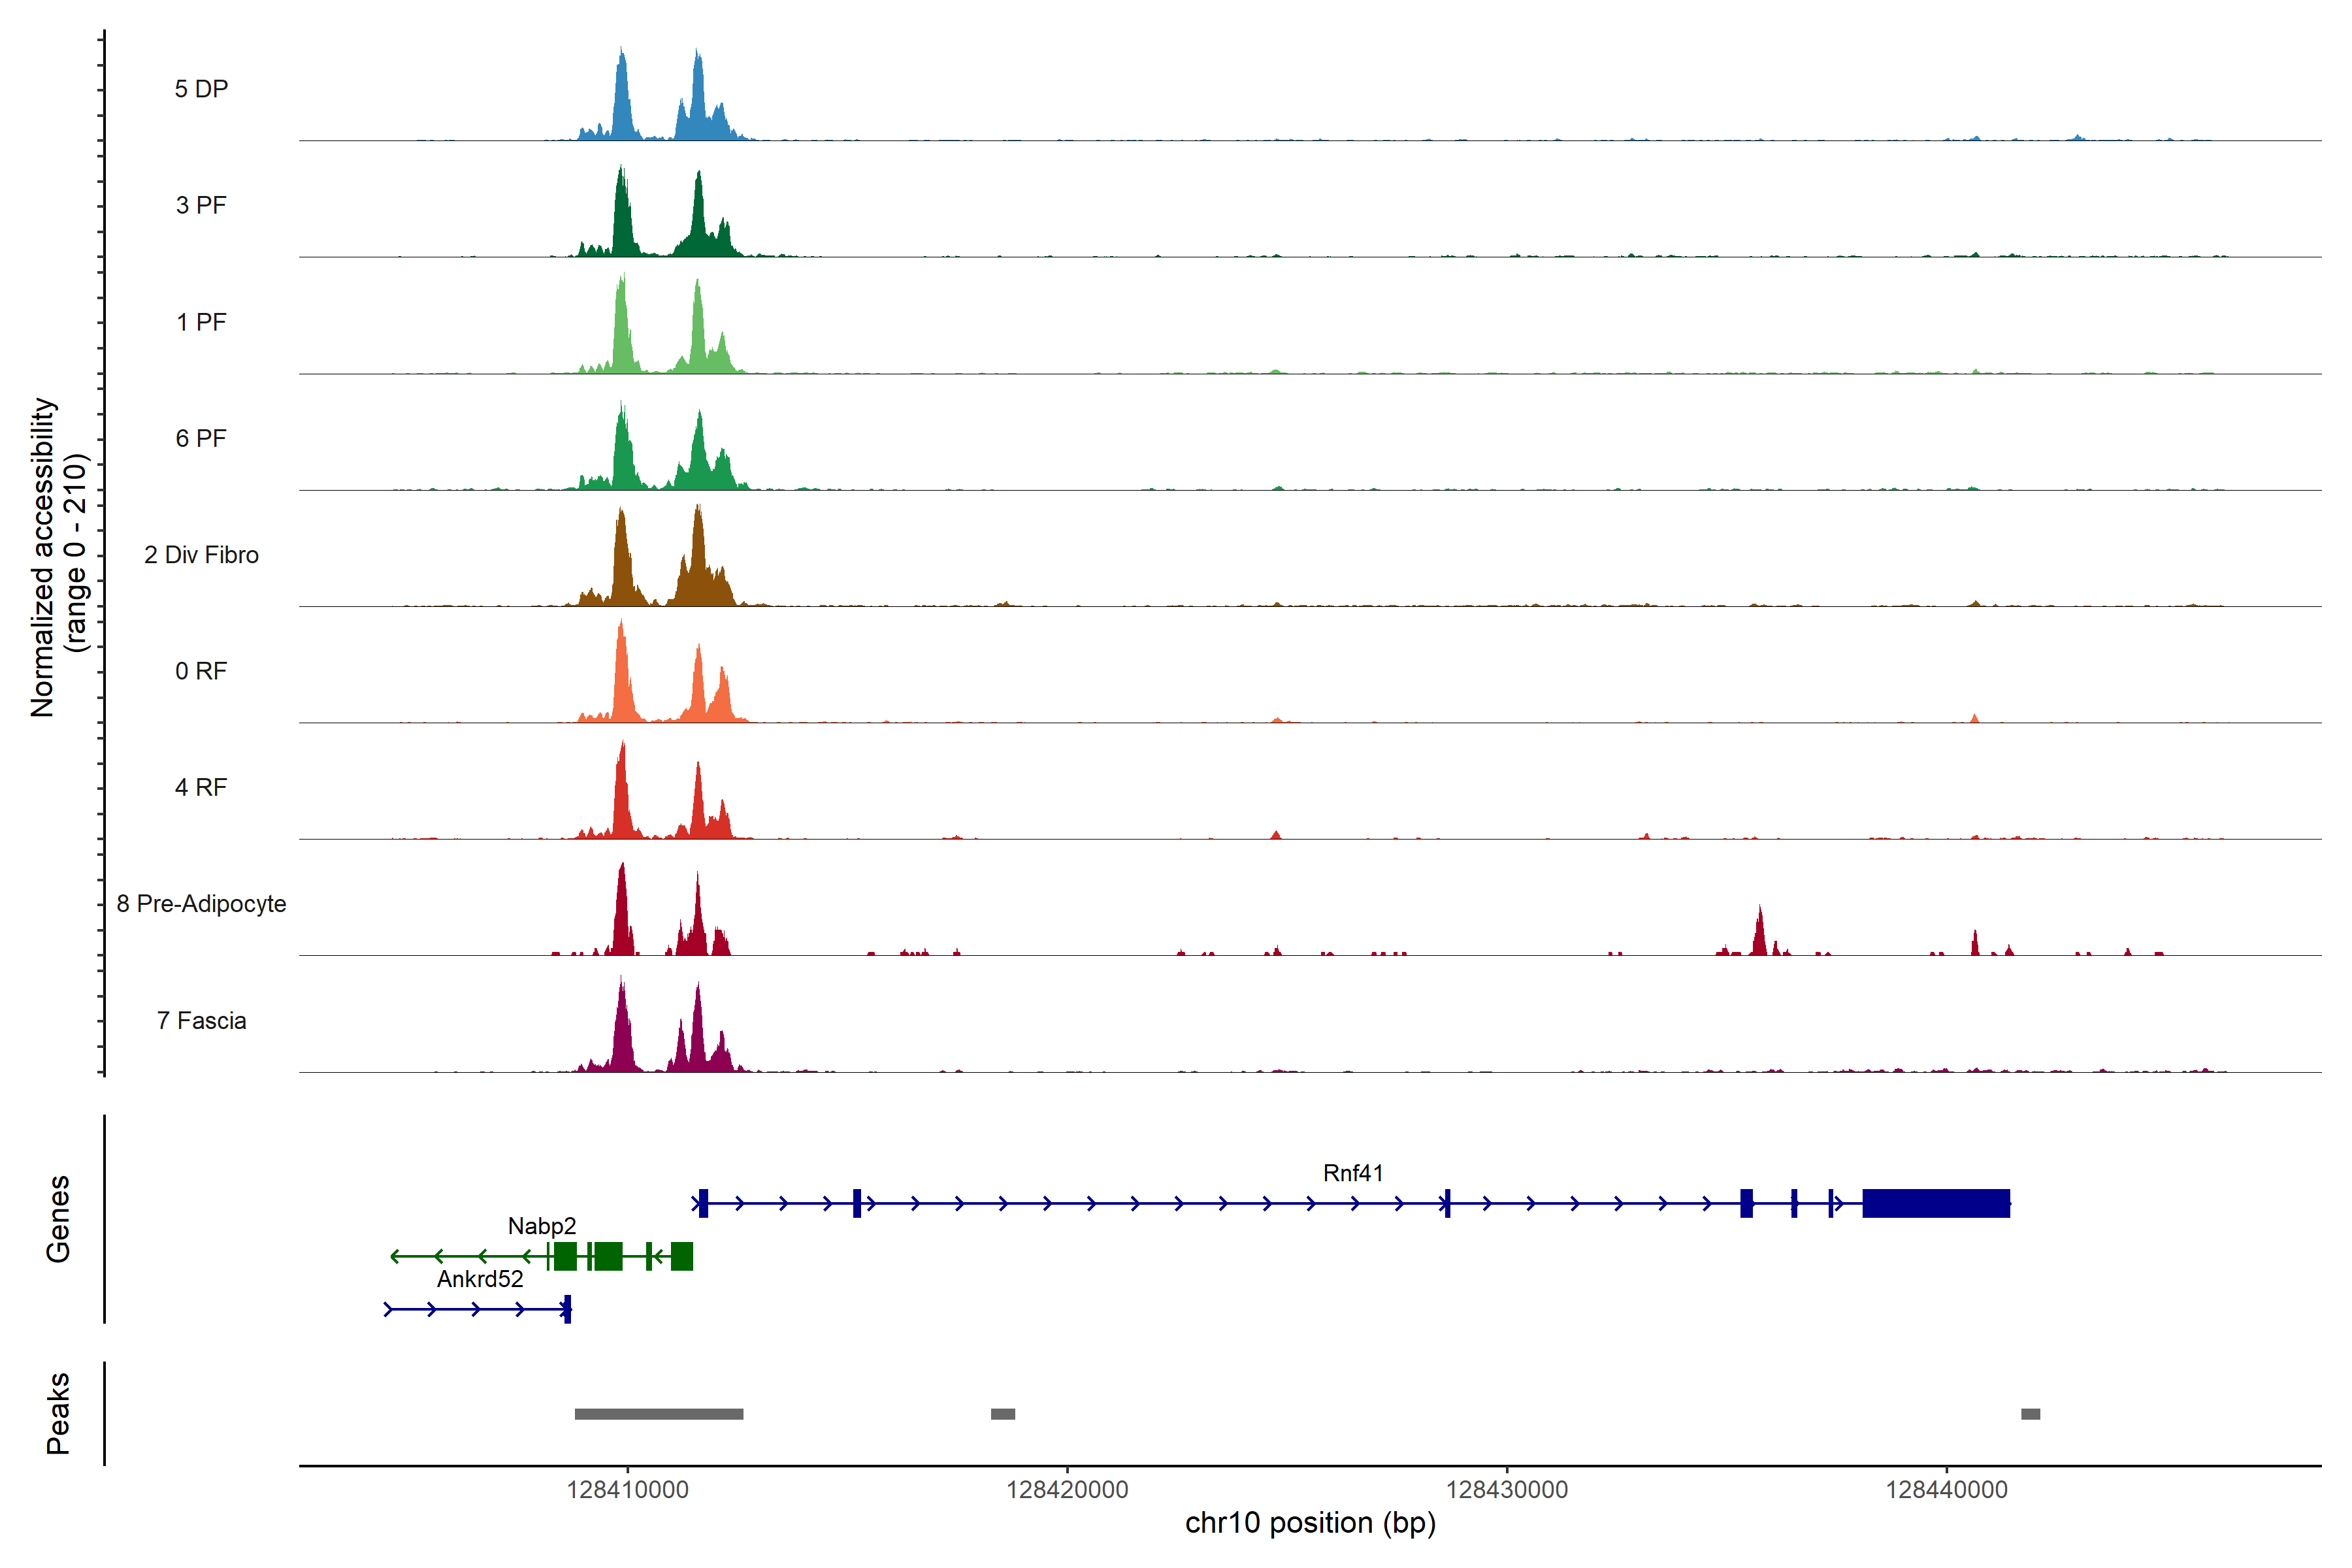
Task: Click the chr10 position axis title
Action: (1310, 1524)
